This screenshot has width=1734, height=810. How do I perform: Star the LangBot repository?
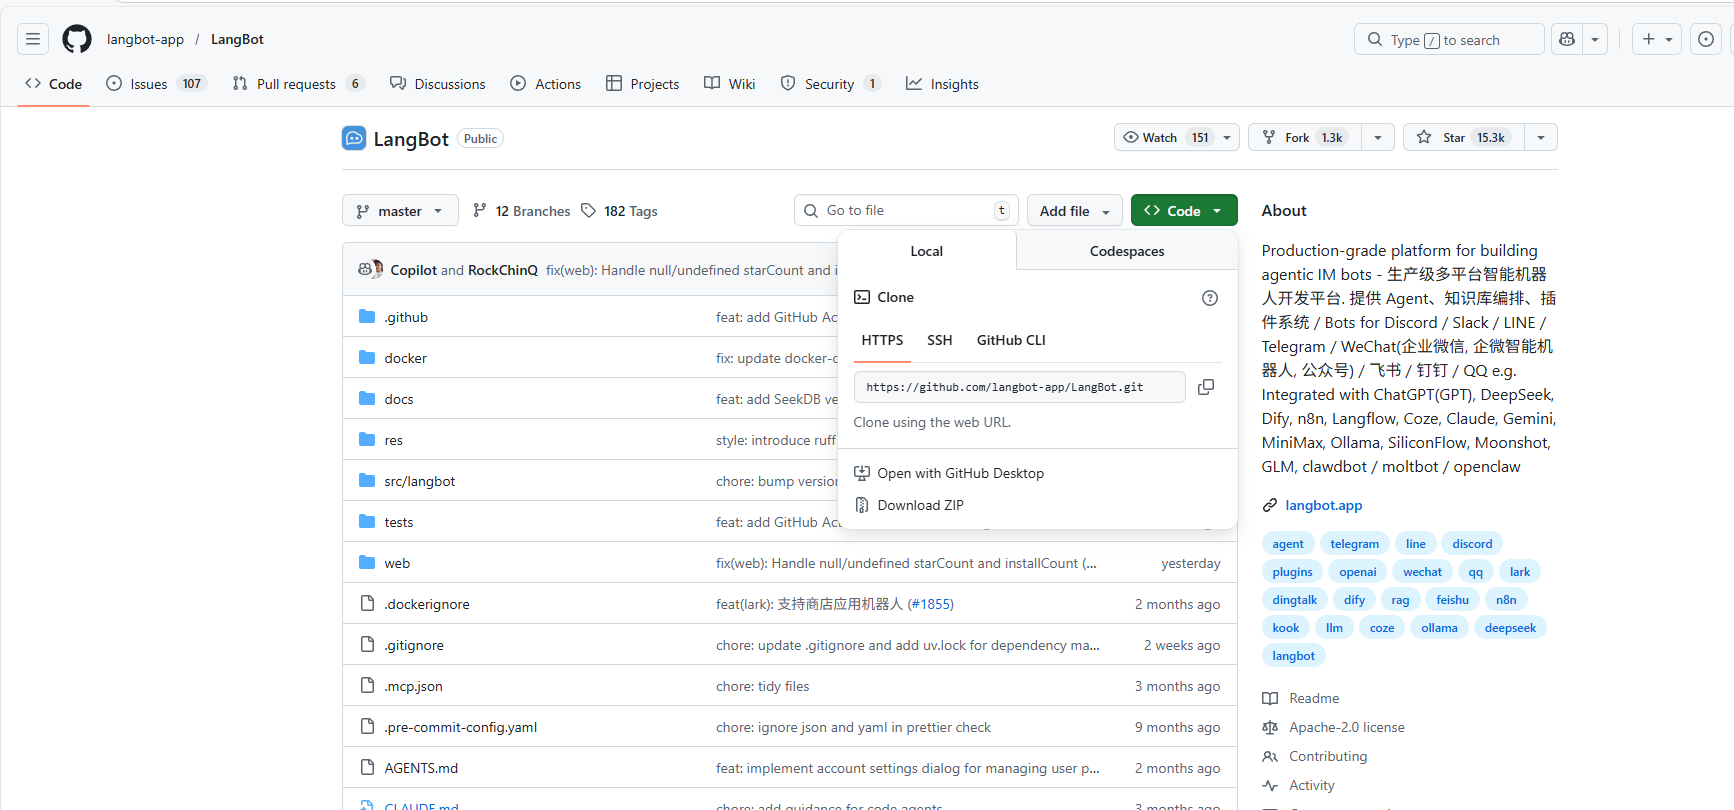(1464, 137)
